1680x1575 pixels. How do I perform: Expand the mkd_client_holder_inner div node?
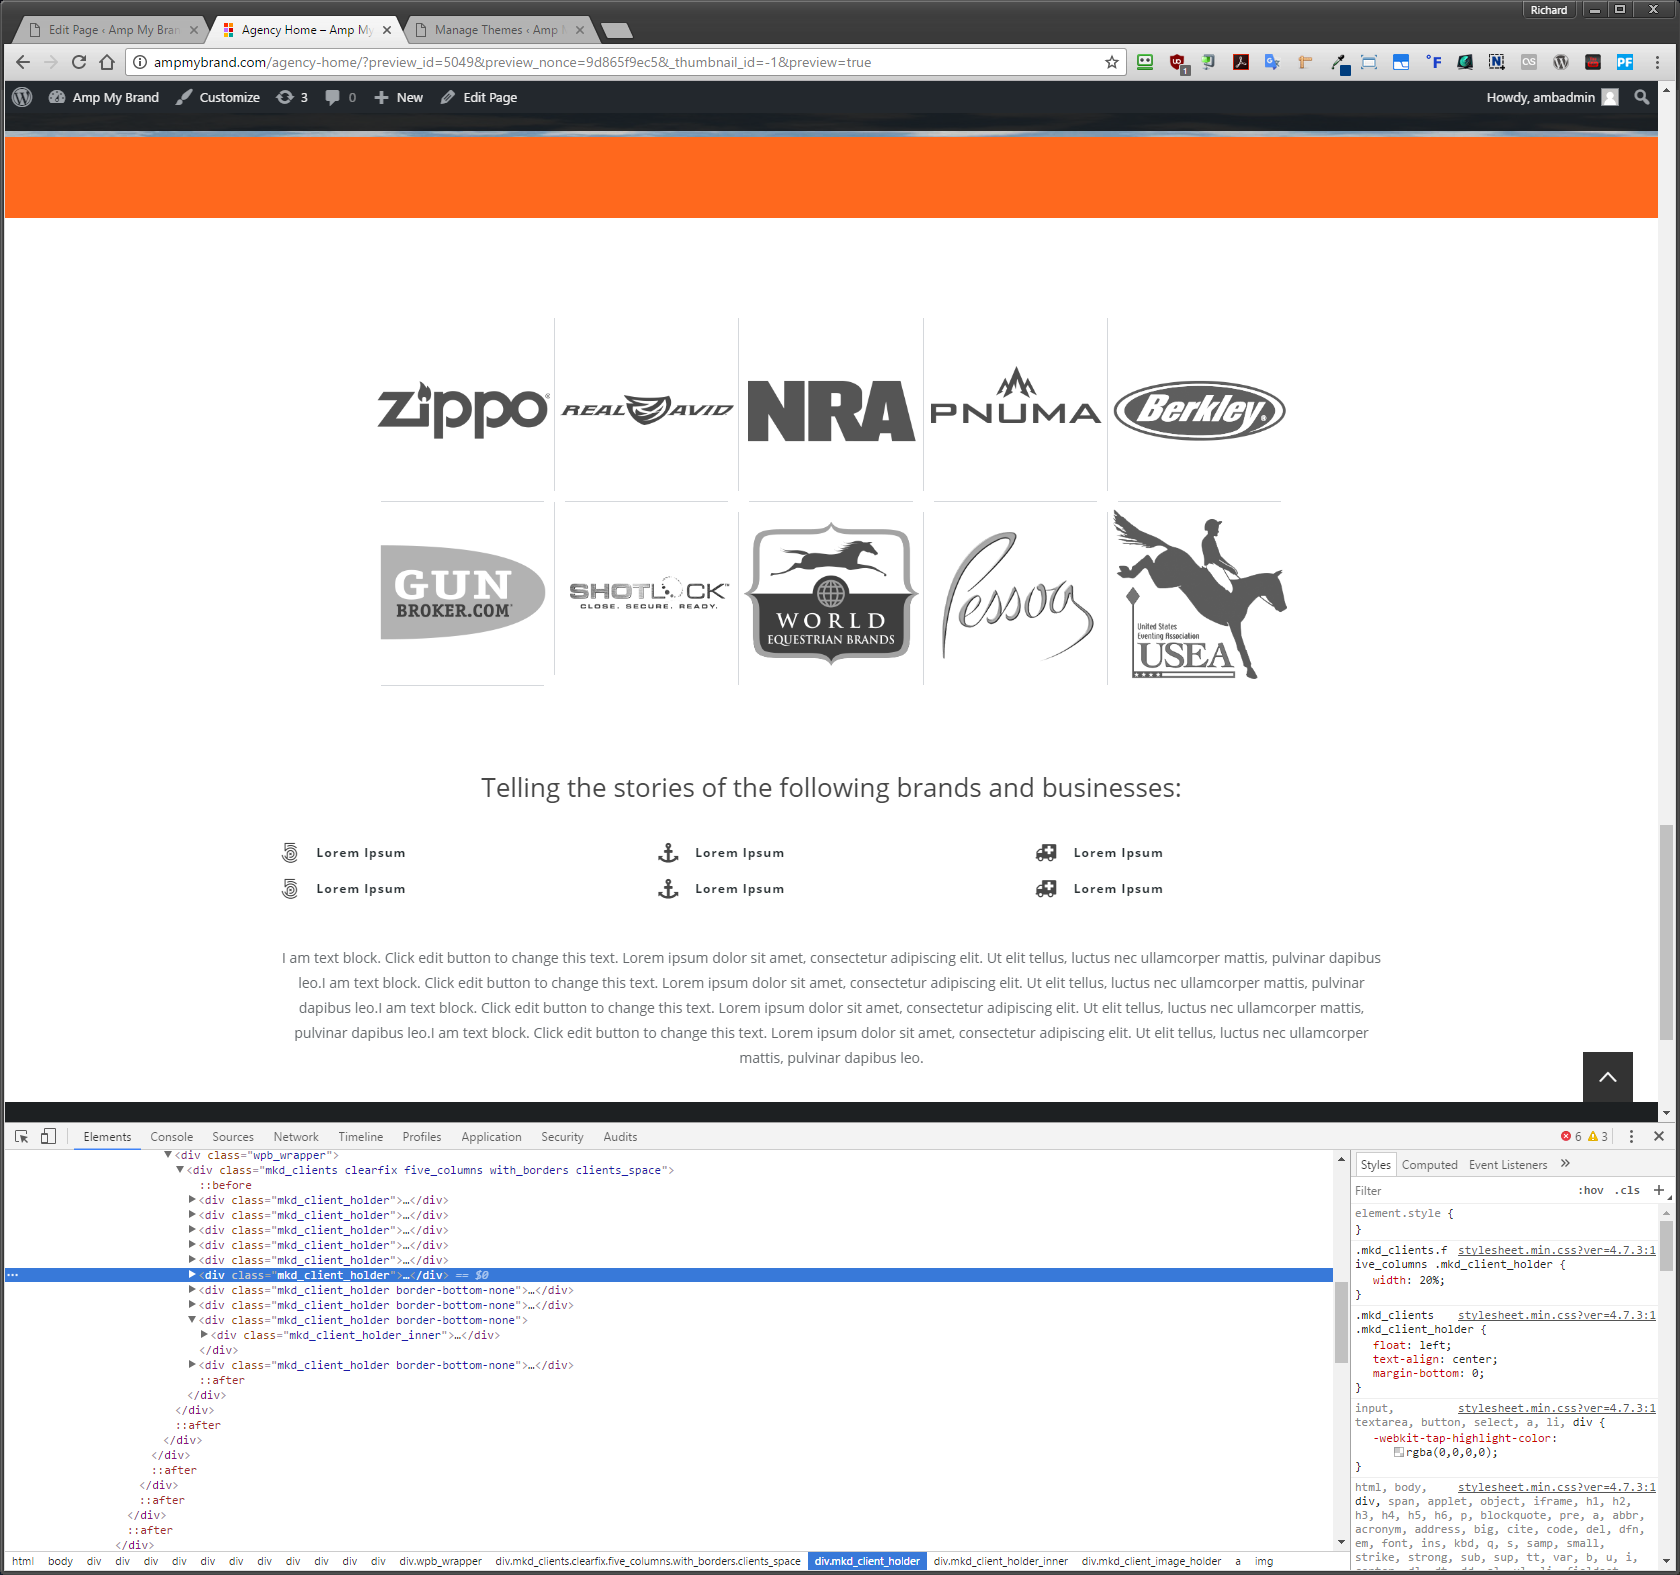204,1335
